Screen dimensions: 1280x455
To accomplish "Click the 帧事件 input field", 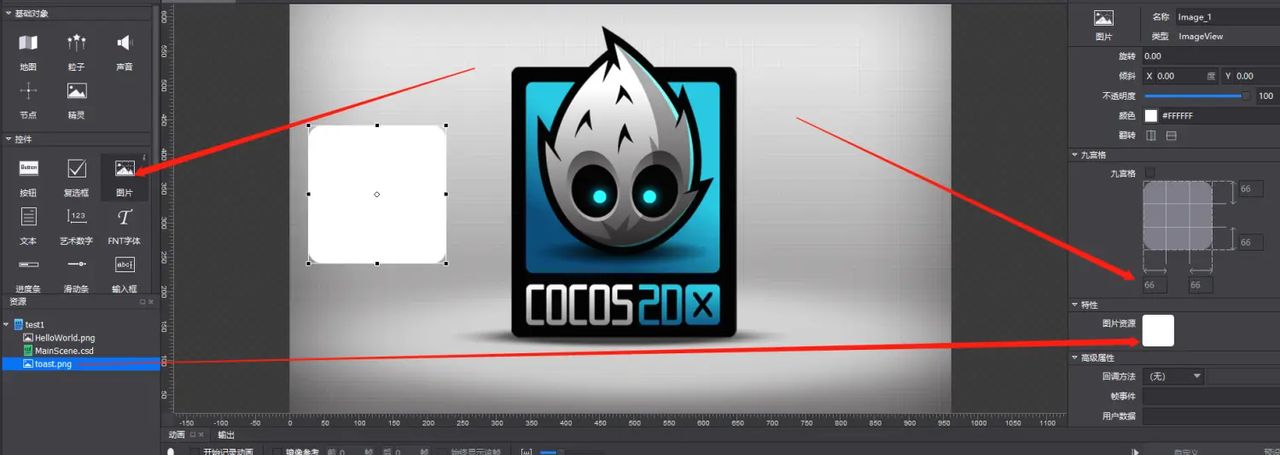I will pos(1211,396).
